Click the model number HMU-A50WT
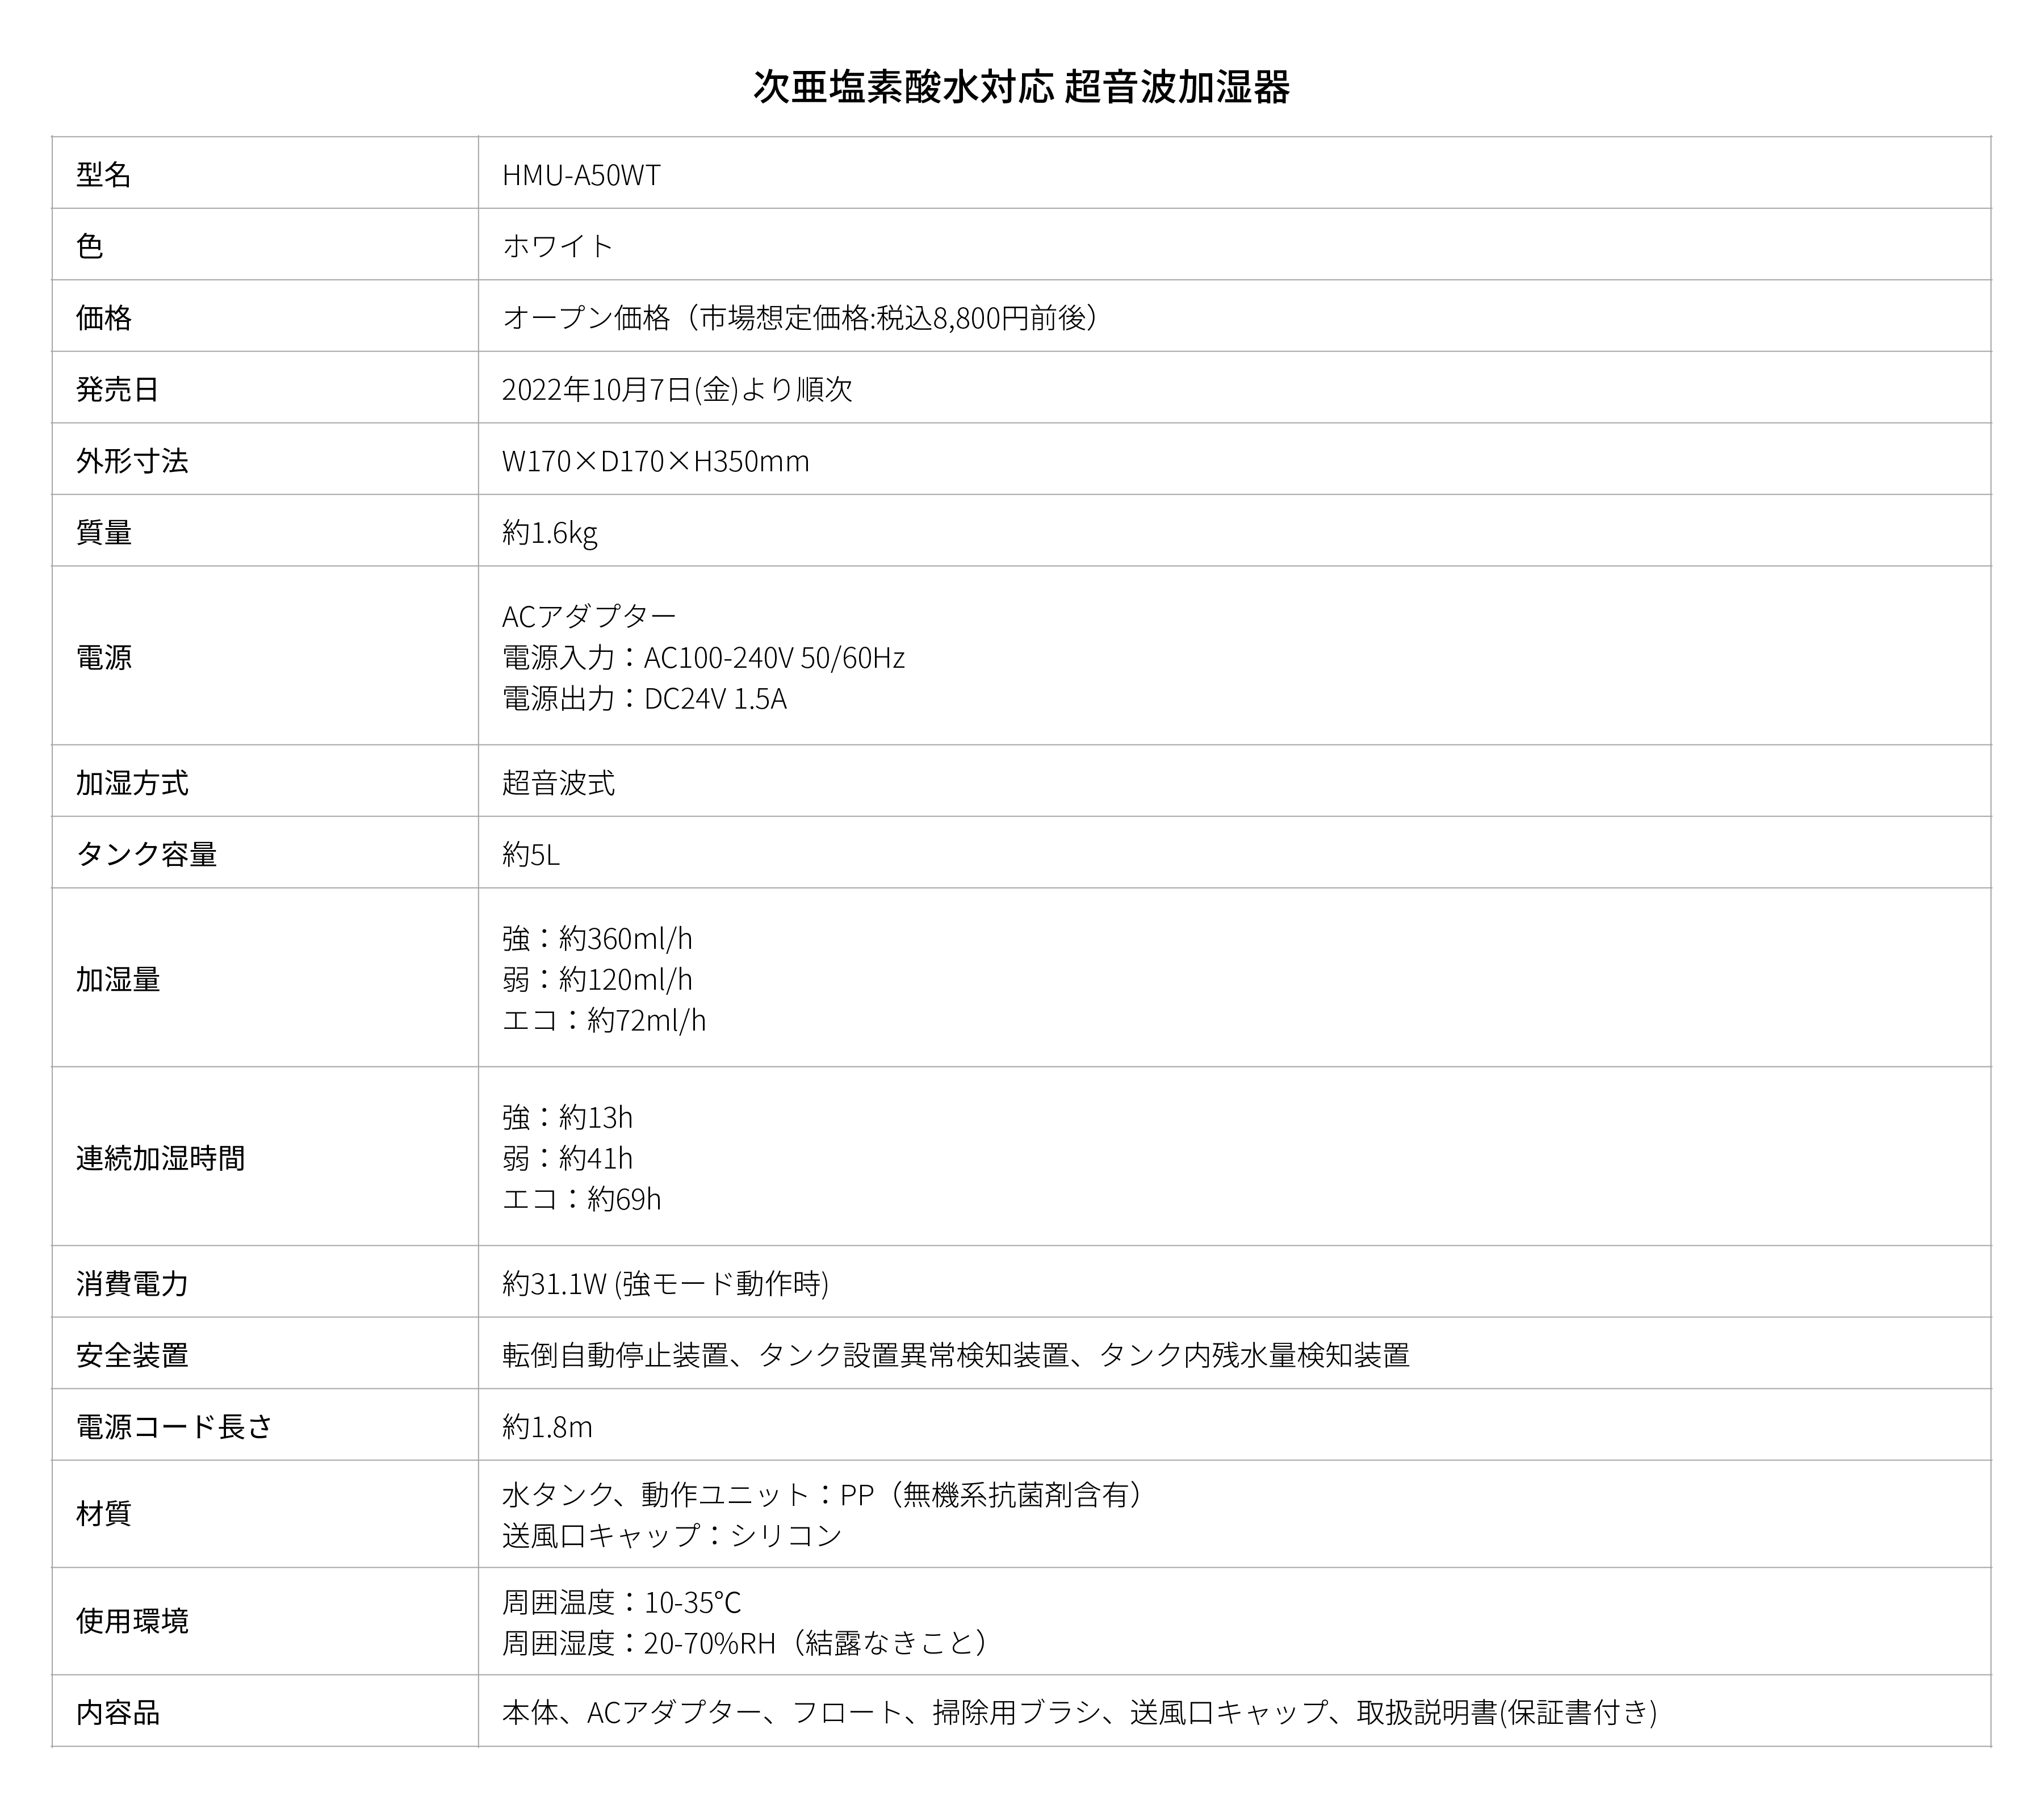Screen dimensions: 2044x1817 [x=581, y=175]
